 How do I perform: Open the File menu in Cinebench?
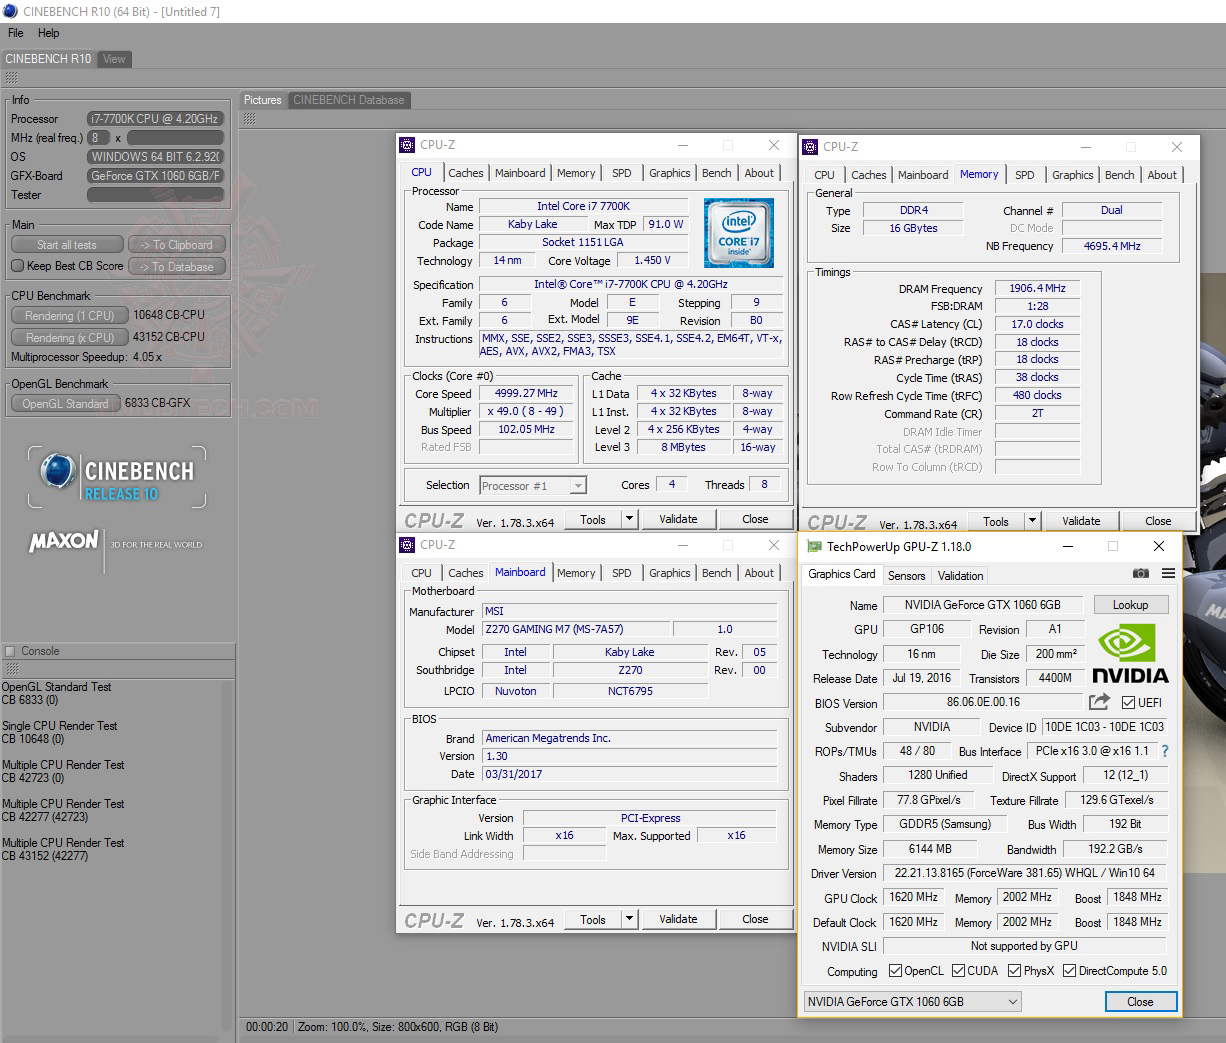coord(15,32)
